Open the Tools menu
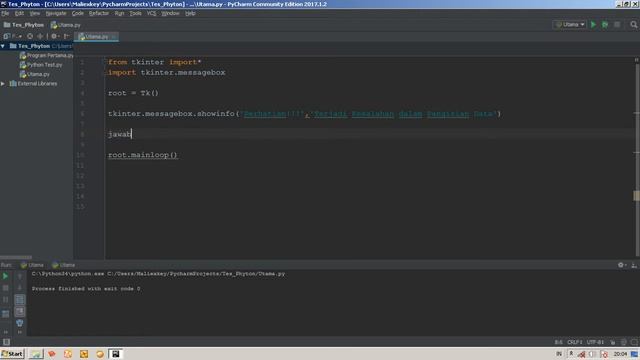 (136, 13)
